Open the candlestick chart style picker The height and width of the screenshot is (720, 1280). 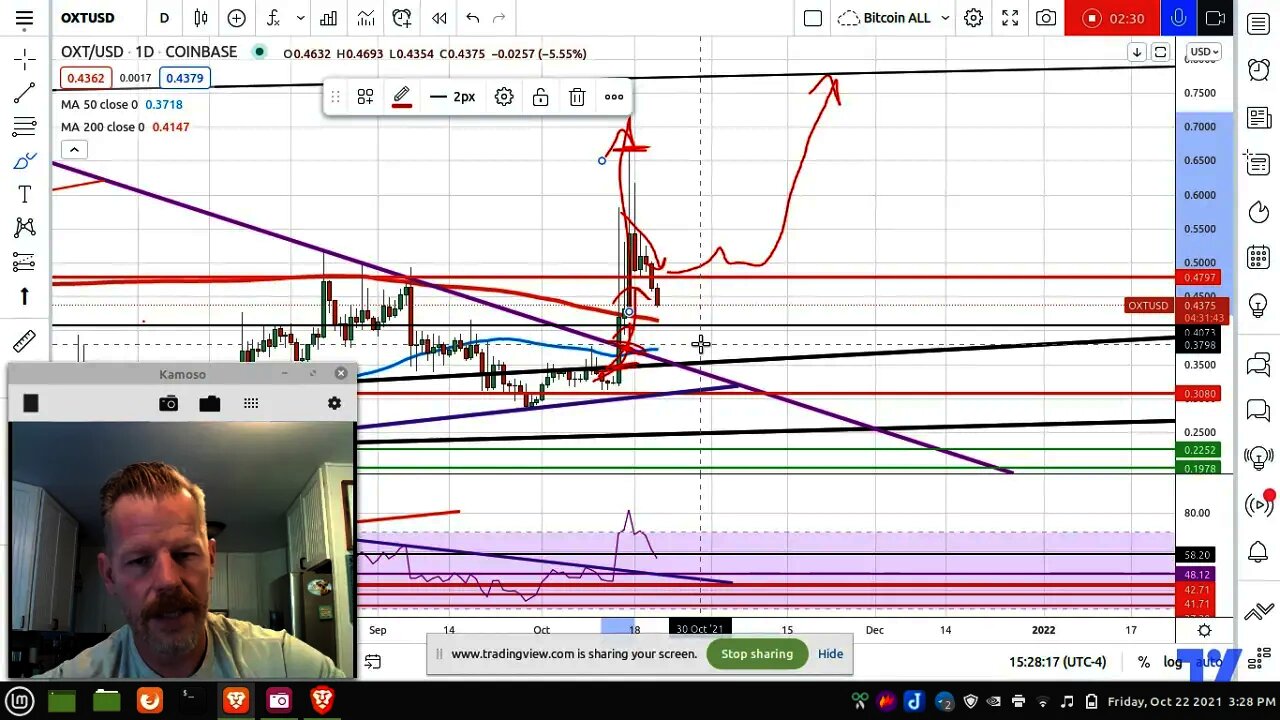pos(201,18)
